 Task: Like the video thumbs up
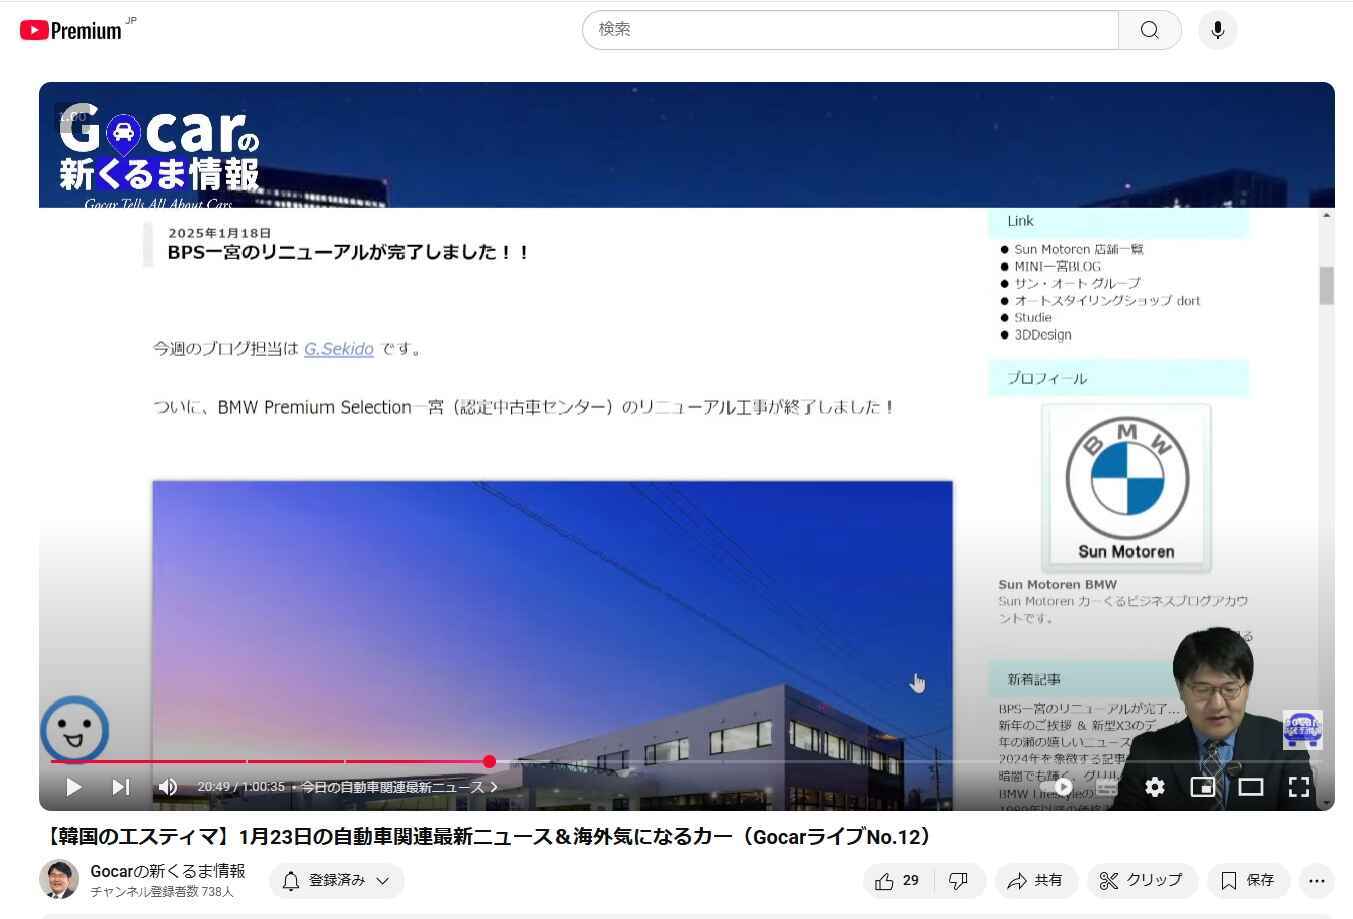pyautogui.click(x=897, y=881)
